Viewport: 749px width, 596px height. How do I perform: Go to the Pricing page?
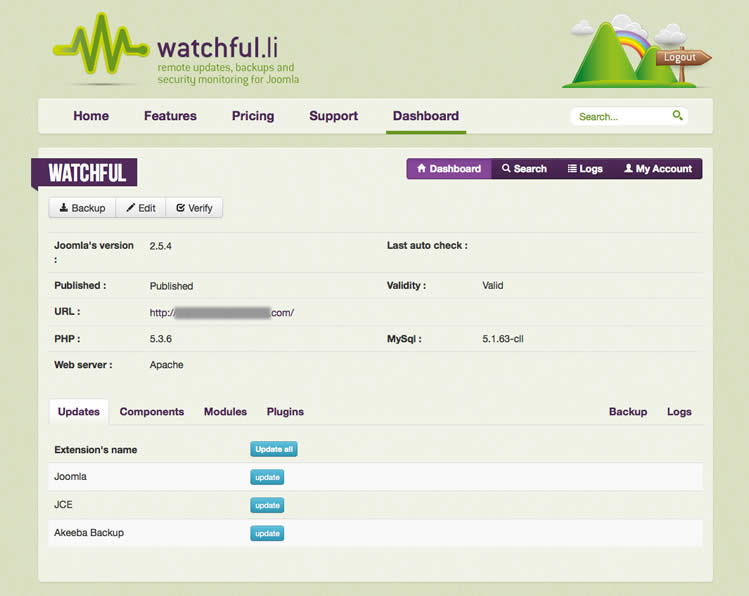pos(253,116)
